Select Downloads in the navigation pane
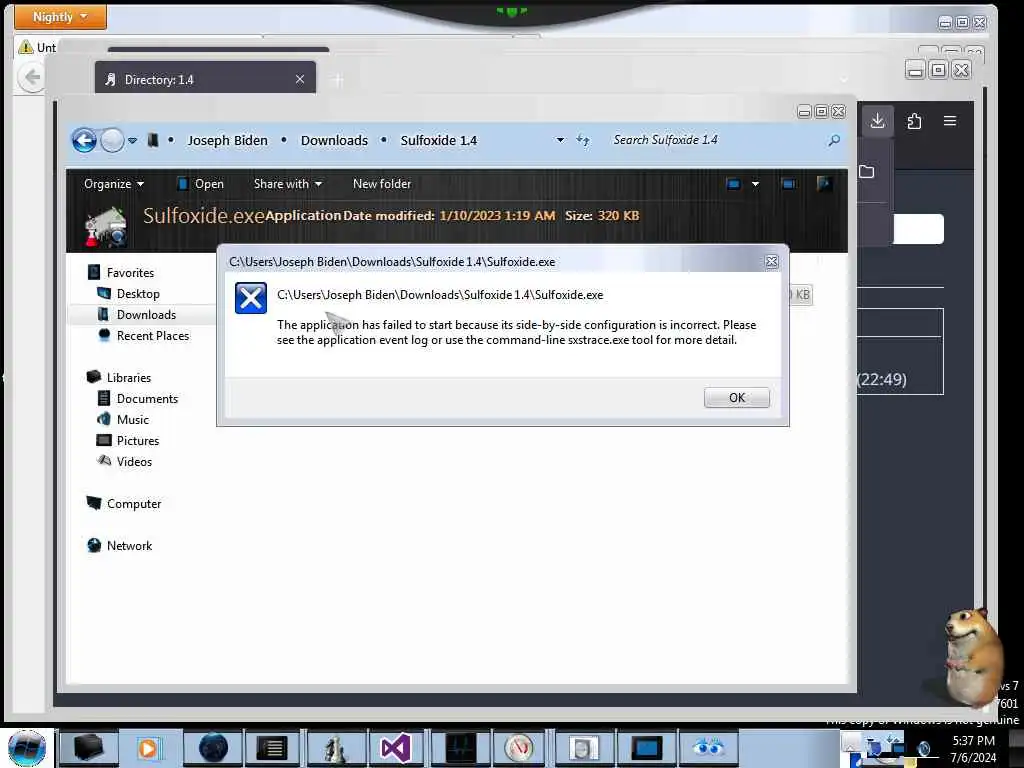The width and height of the screenshot is (1024, 768). 146,315
